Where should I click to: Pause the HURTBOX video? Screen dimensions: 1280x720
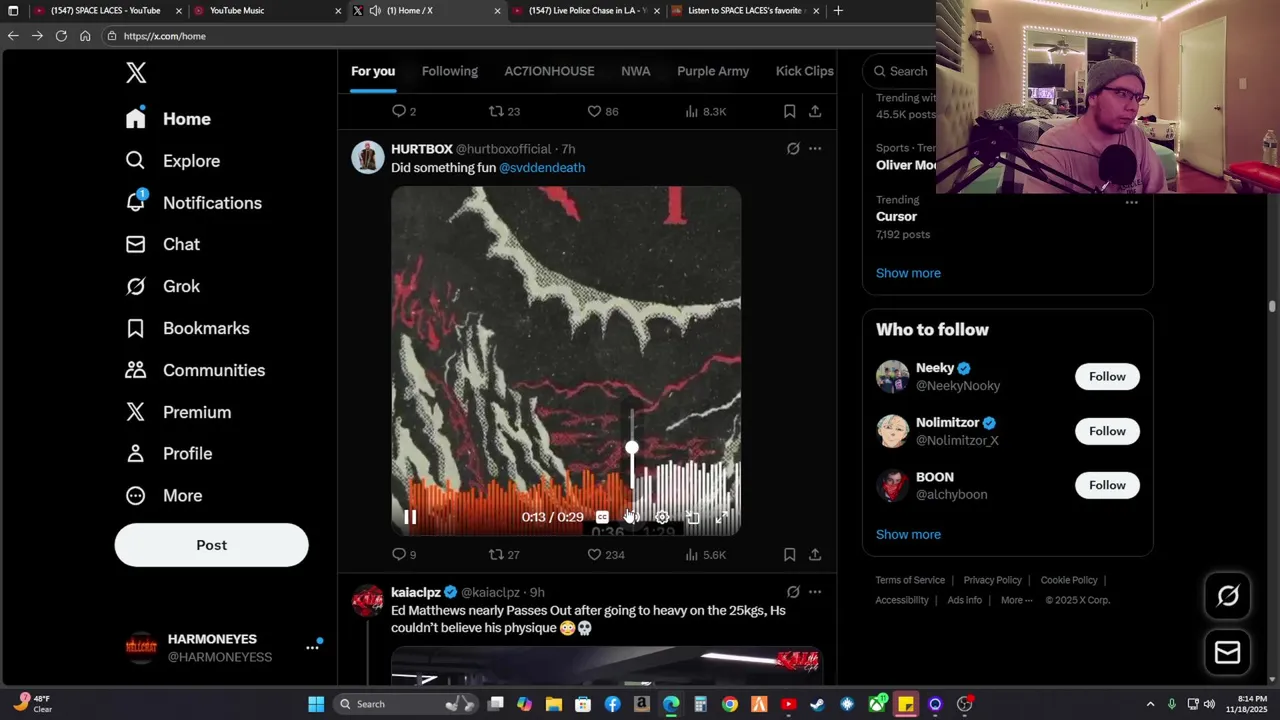410,517
